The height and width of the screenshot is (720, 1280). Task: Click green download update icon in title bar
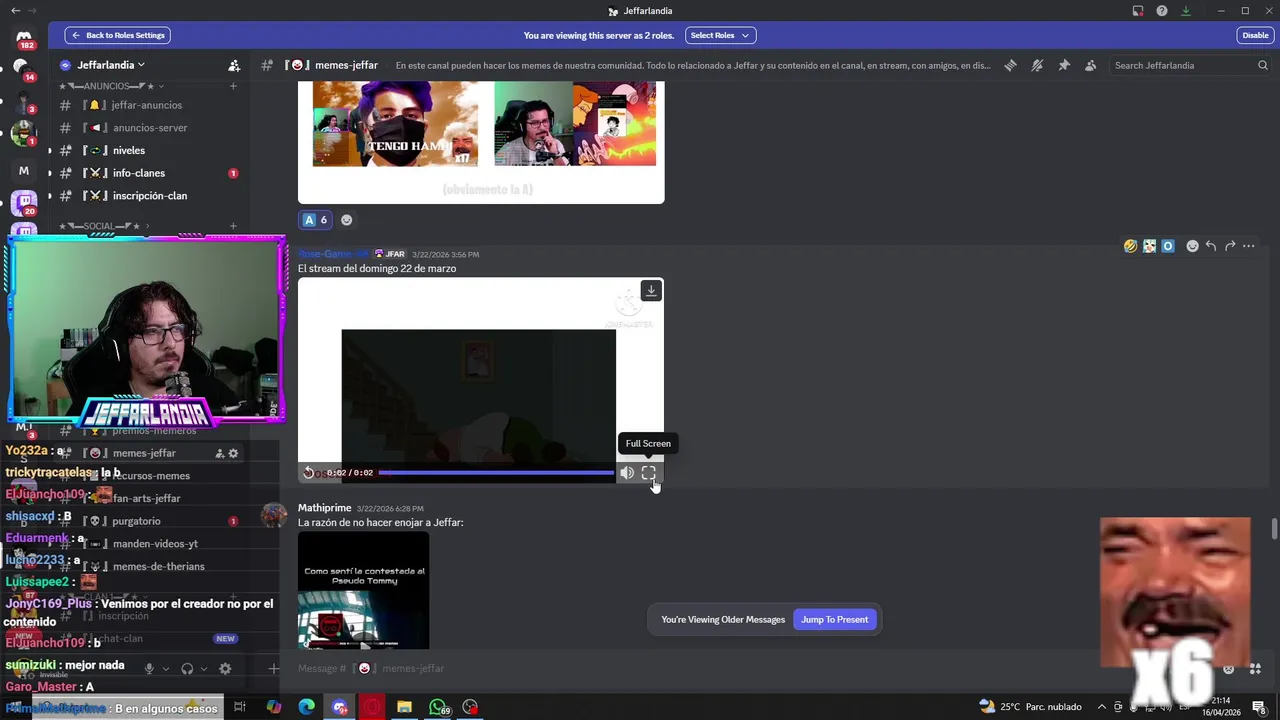[x=1186, y=11]
